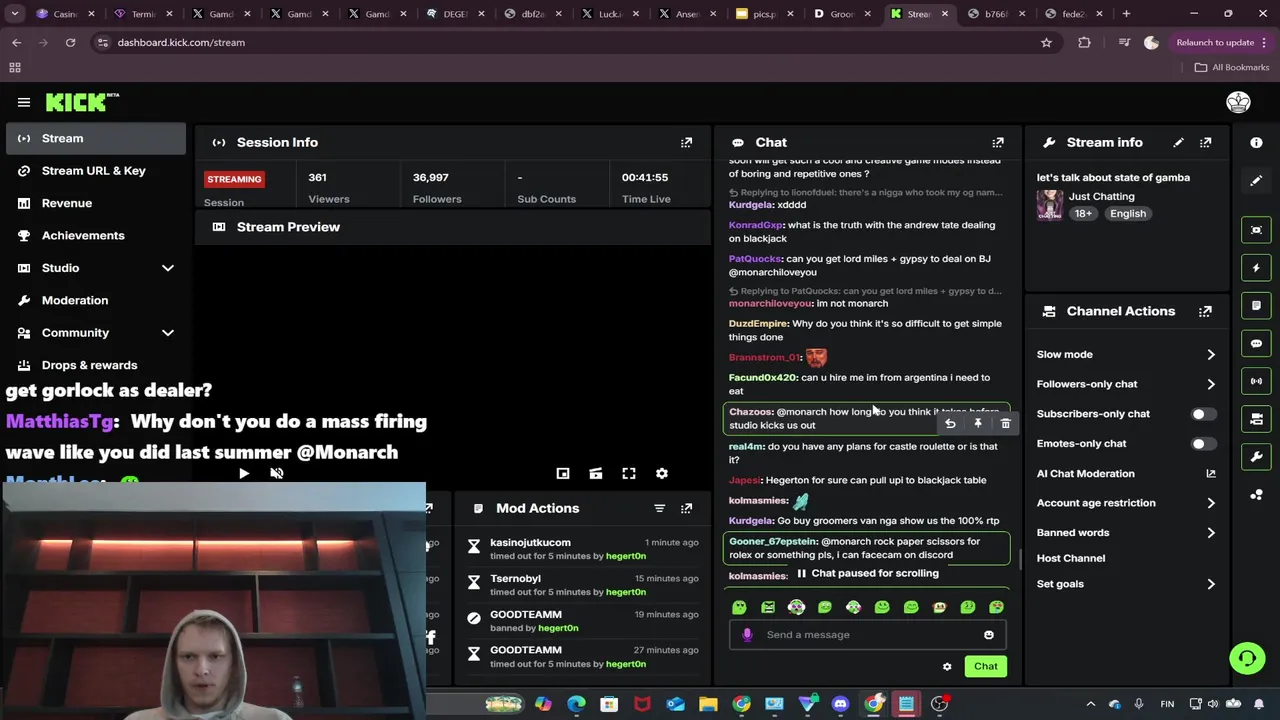Toggle the chat bubble icon in the right sidebar

pyautogui.click(x=1256, y=343)
